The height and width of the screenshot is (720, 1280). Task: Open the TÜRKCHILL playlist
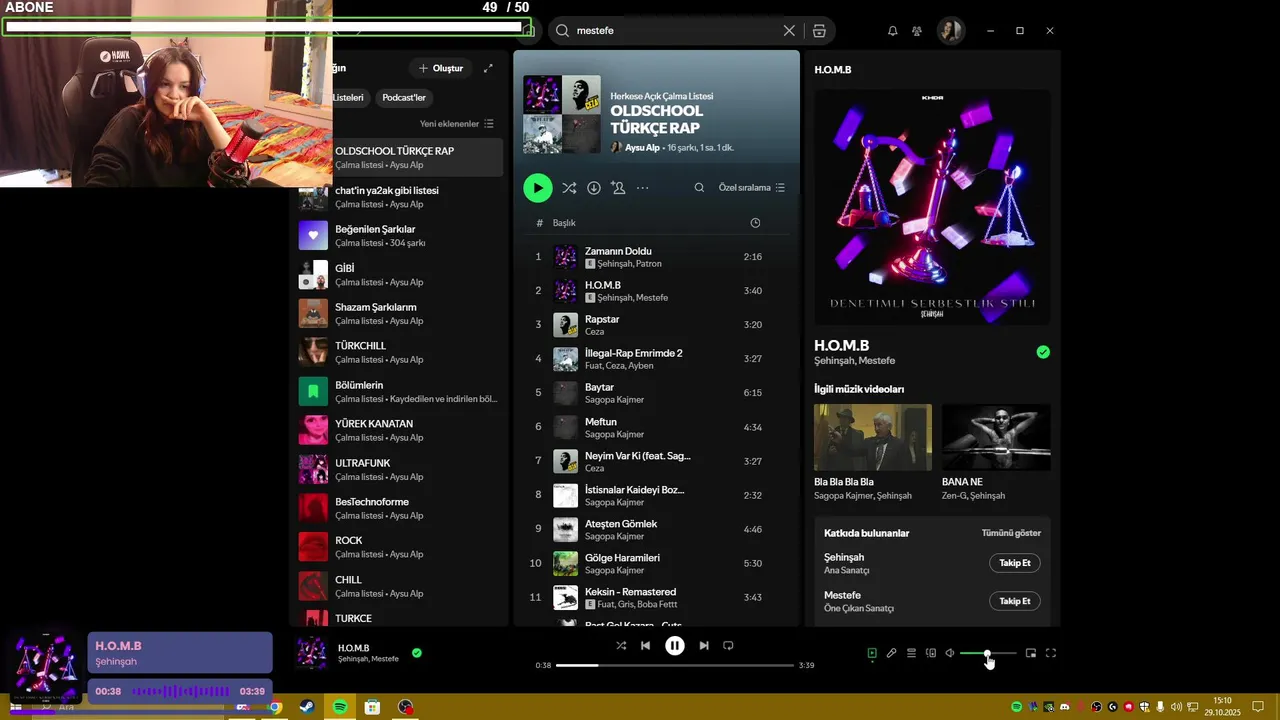tap(400, 352)
